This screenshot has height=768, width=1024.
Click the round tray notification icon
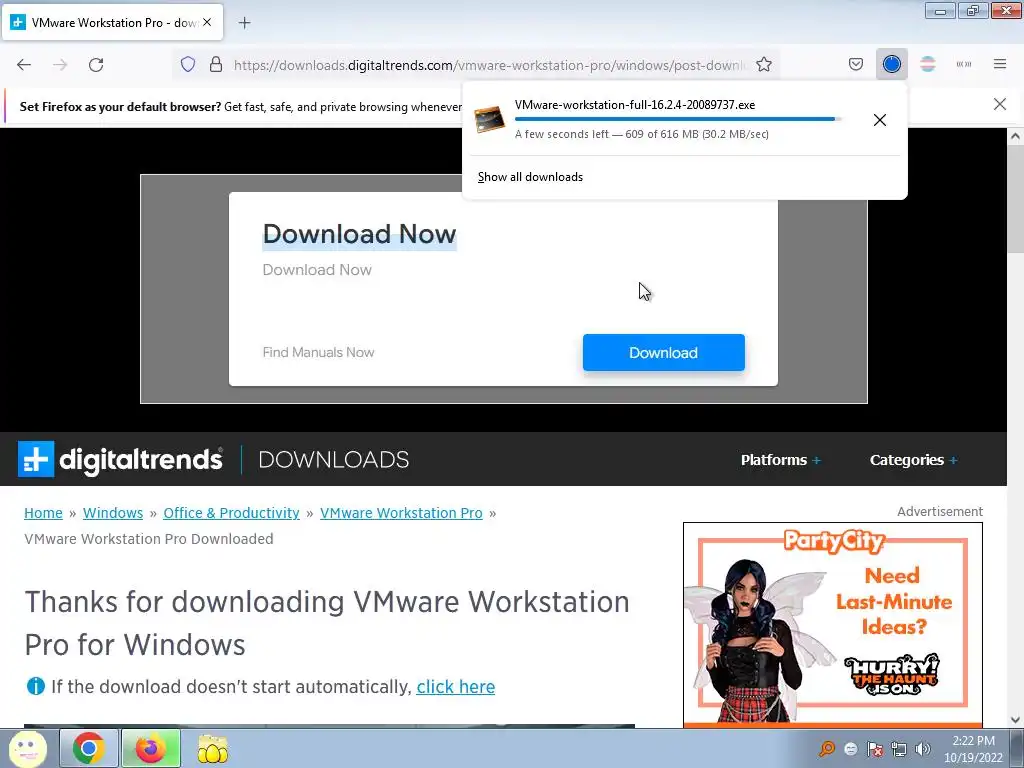(x=851, y=749)
